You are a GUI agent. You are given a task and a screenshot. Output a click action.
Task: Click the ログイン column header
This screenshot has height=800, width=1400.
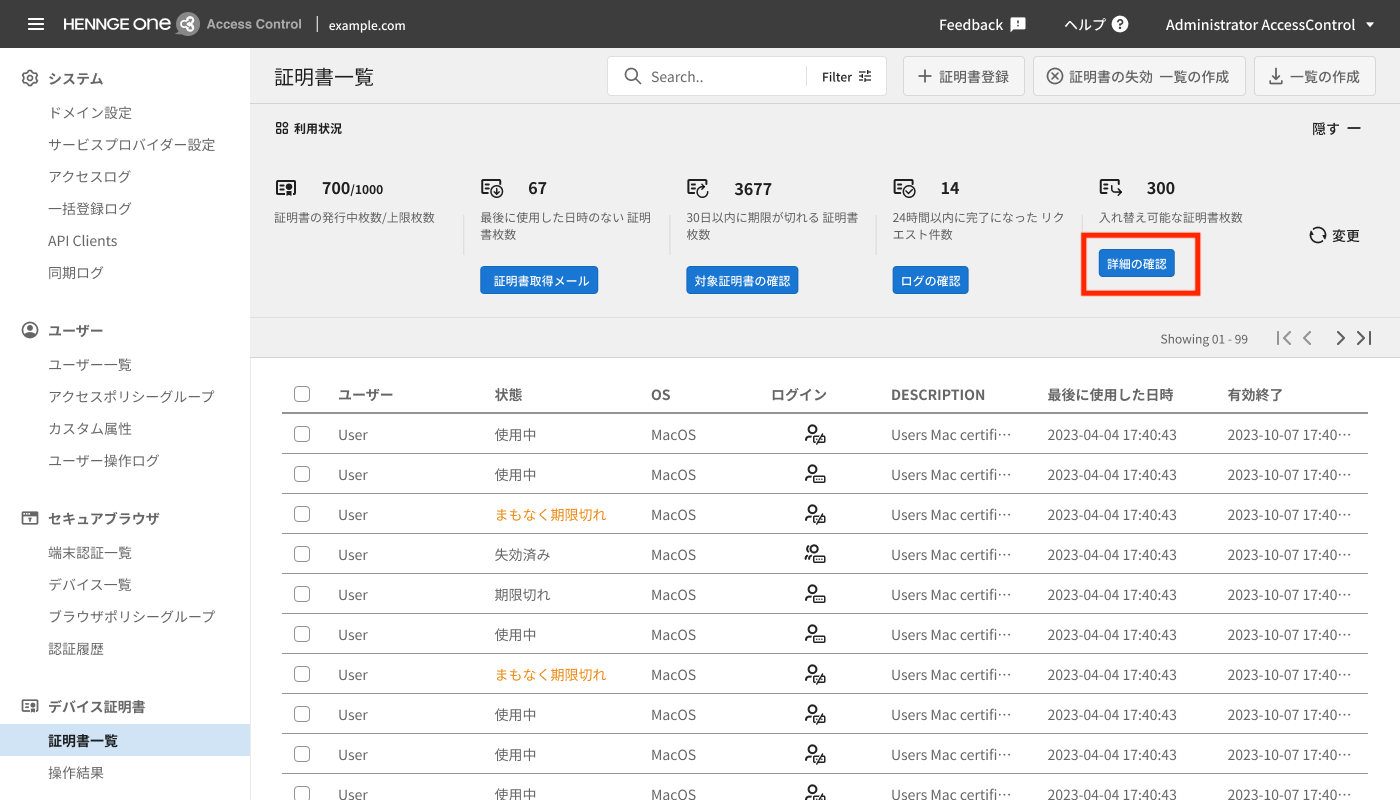click(x=799, y=395)
